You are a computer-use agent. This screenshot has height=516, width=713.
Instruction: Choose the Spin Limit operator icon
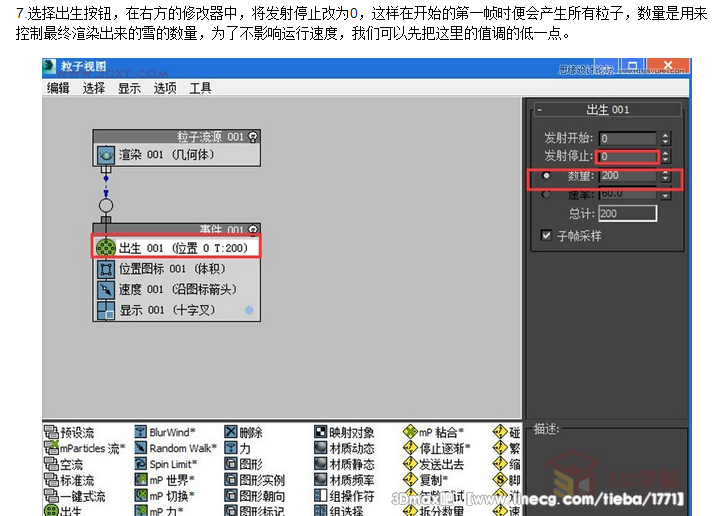pyautogui.click(x=141, y=464)
